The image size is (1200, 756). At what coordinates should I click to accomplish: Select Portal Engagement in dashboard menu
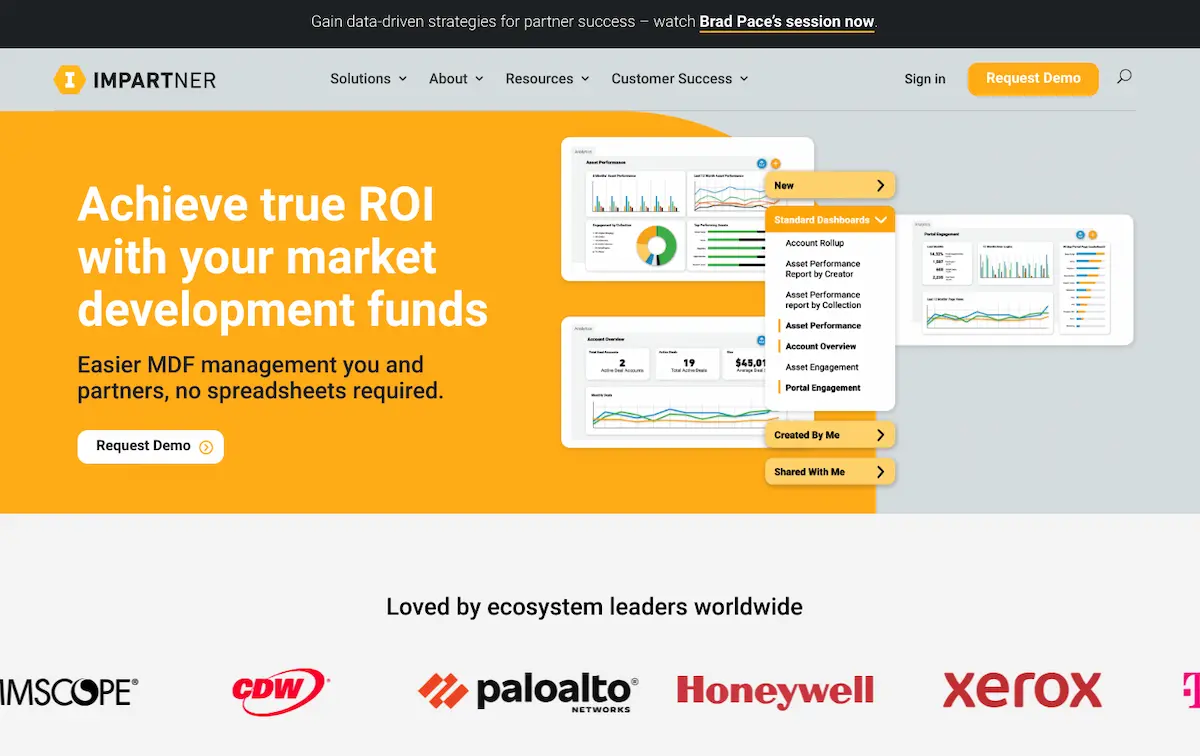click(x=823, y=388)
